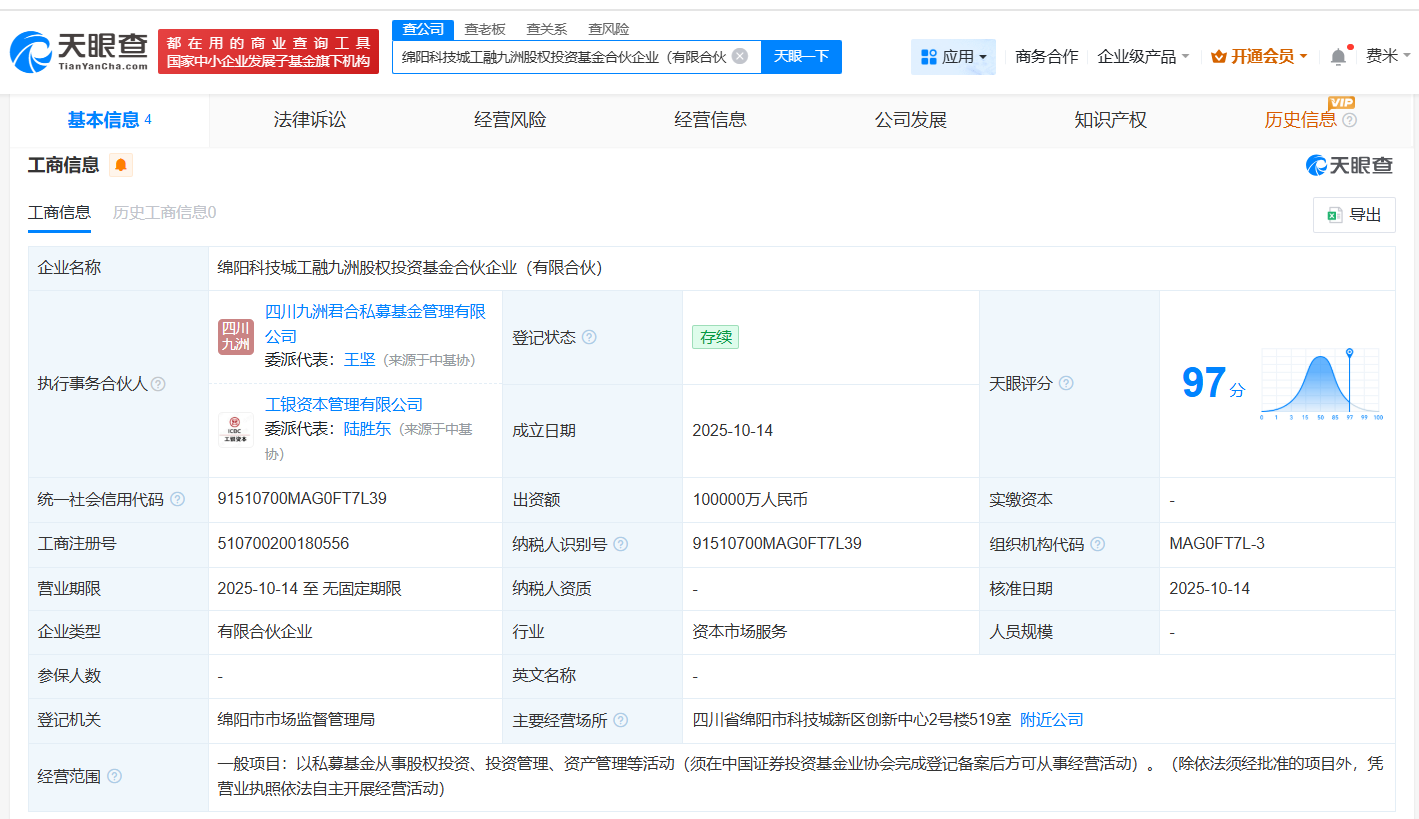1419x819 pixels.
Task: Open help tooltip beside 登记状态
Action: click(589, 337)
